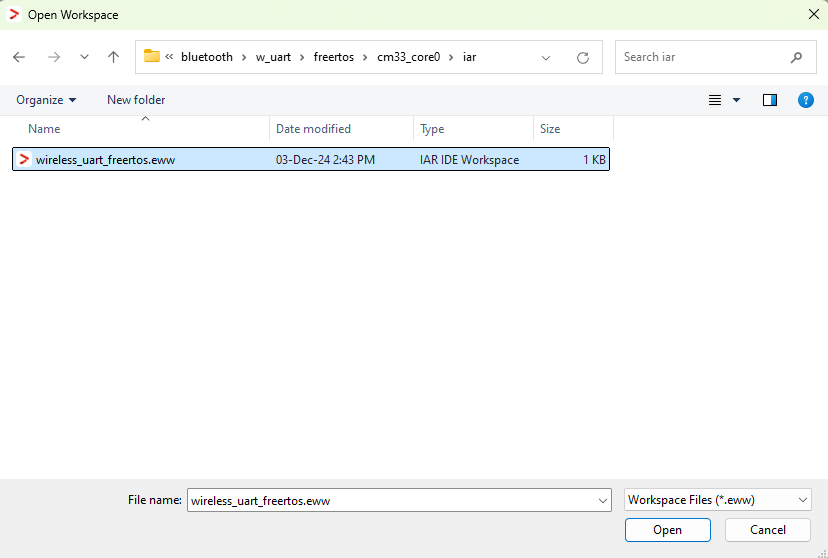Click New folder in the toolbar
This screenshot has height=558, width=828.
[136, 100]
